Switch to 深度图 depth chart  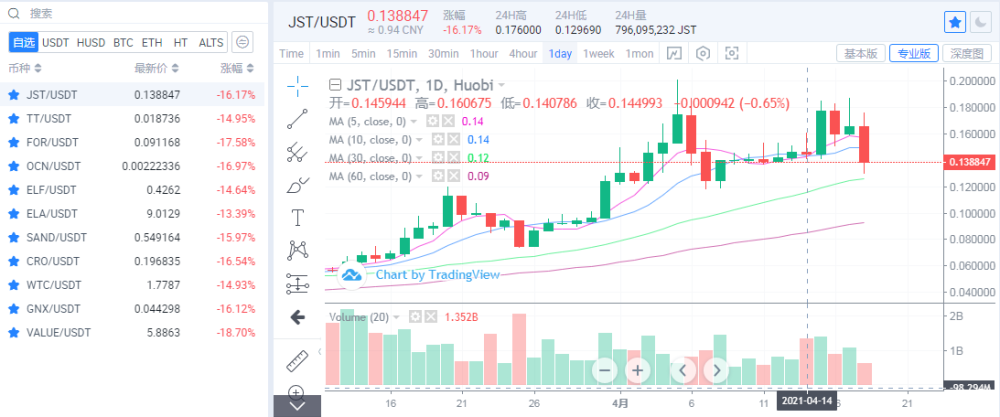point(966,54)
